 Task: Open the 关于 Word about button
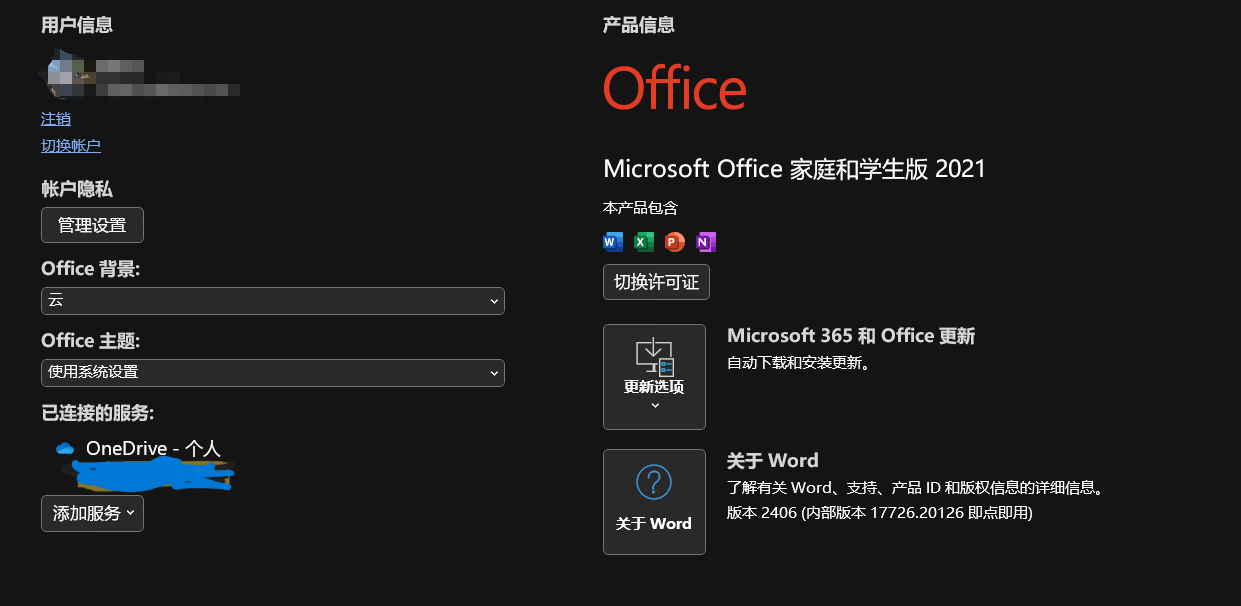(x=654, y=502)
